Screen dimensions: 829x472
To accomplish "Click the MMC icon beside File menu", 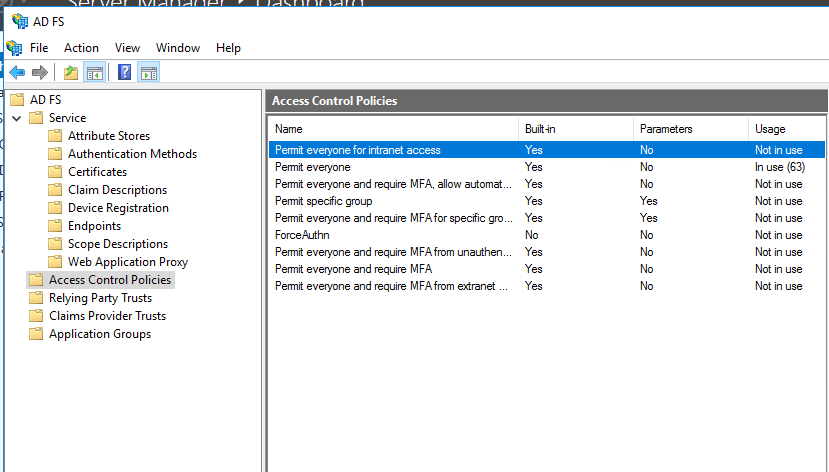I will (x=14, y=48).
